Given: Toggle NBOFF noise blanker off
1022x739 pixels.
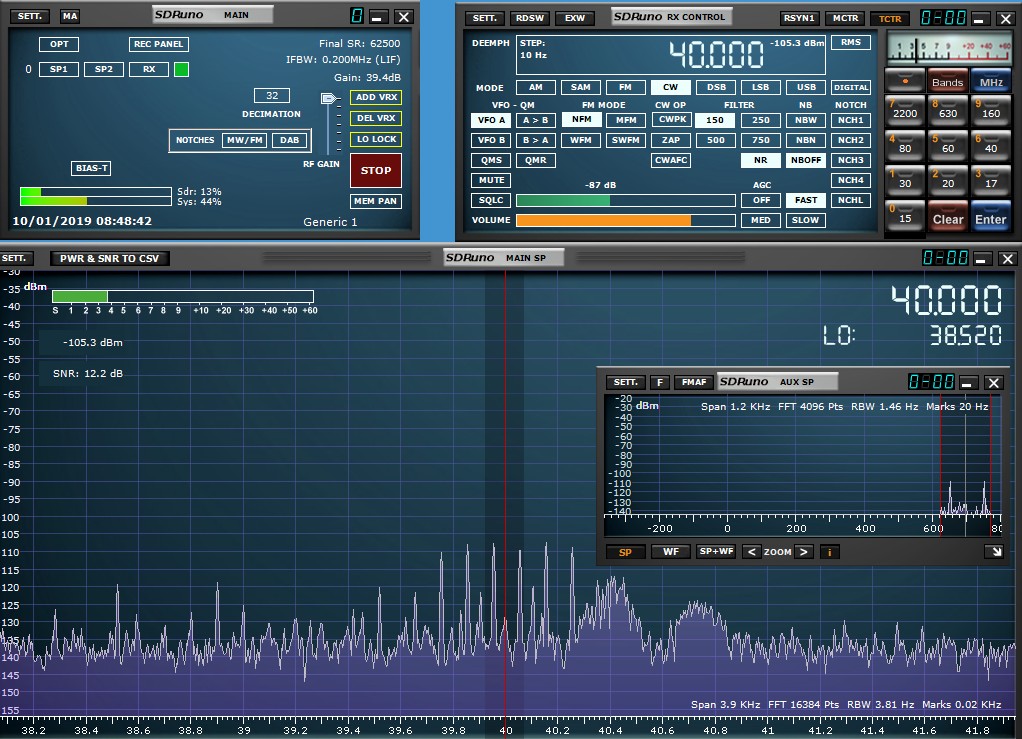Looking at the screenshot, I should point(806,160).
